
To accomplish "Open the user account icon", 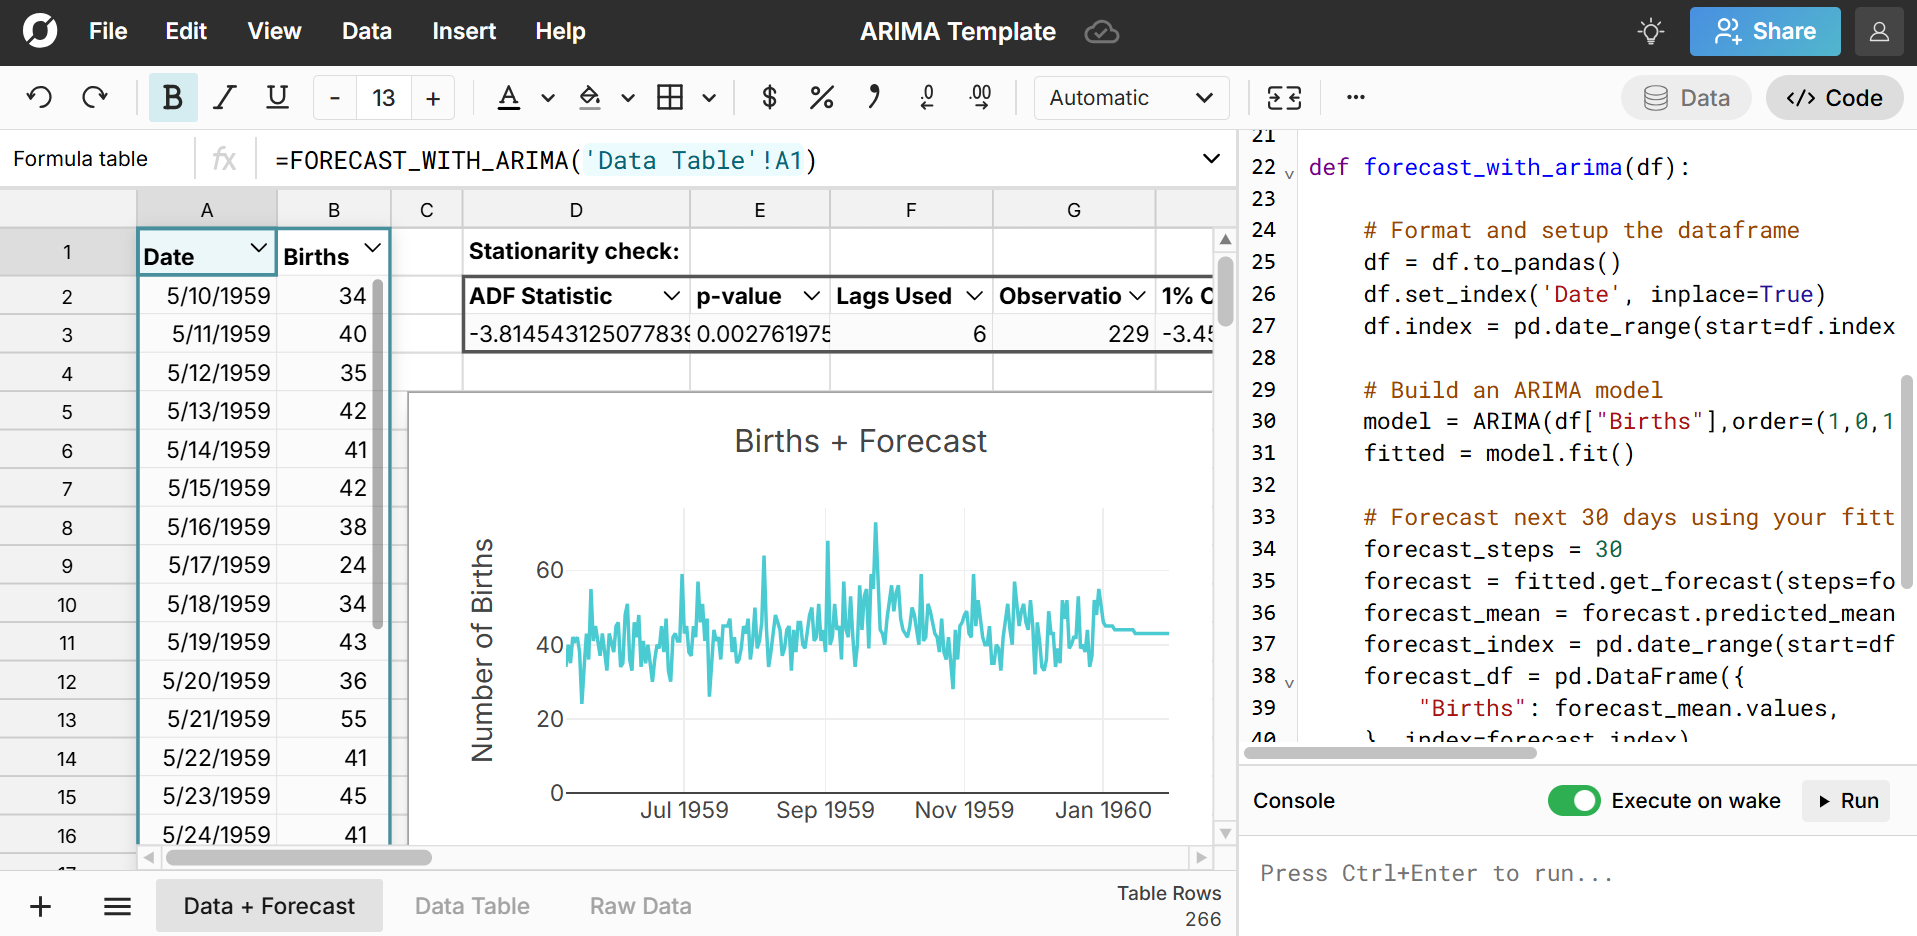I will [x=1879, y=32].
